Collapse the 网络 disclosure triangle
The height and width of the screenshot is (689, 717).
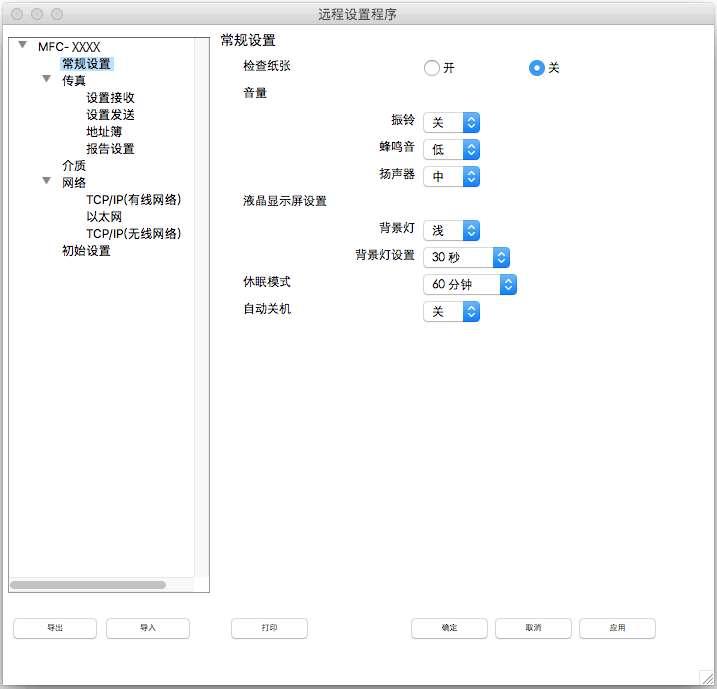(x=46, y=182)
